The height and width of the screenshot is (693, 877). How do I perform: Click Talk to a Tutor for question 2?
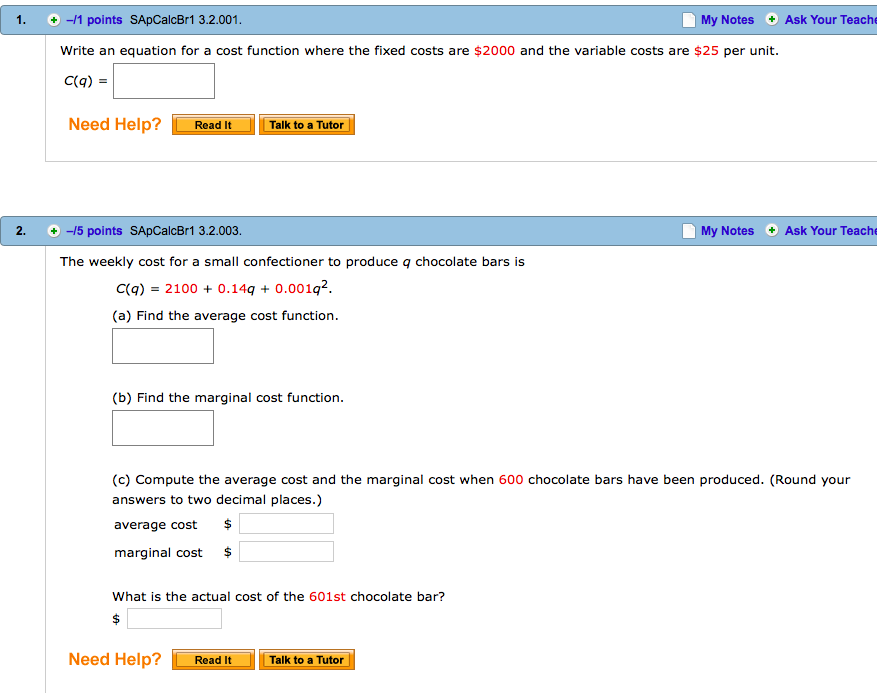tap(307, 659)
